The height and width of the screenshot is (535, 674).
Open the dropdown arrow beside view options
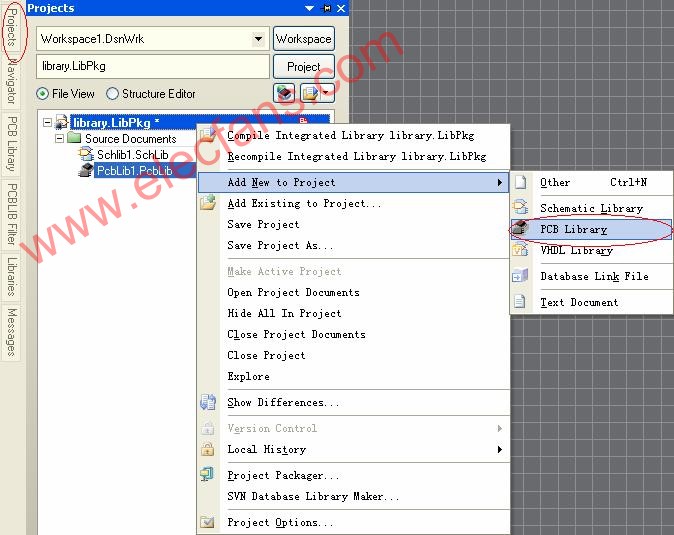pos(326,92)
